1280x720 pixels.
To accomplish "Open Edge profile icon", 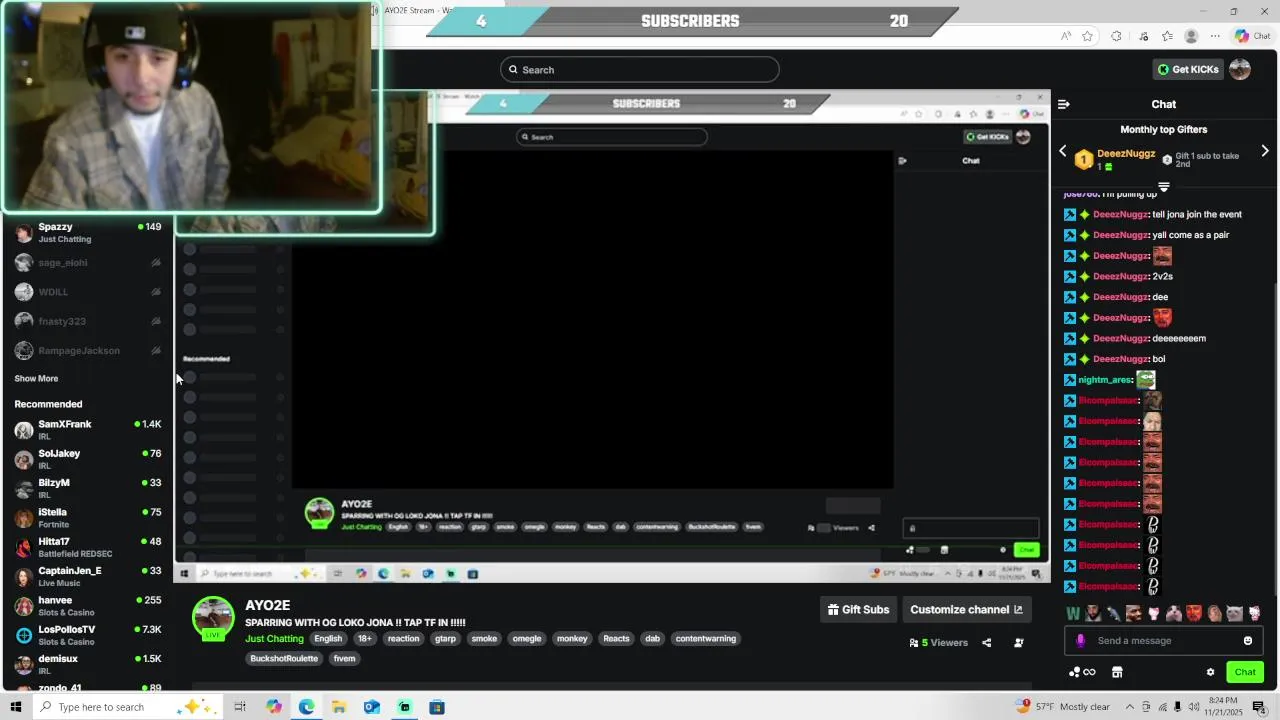I will [1191, 36].
